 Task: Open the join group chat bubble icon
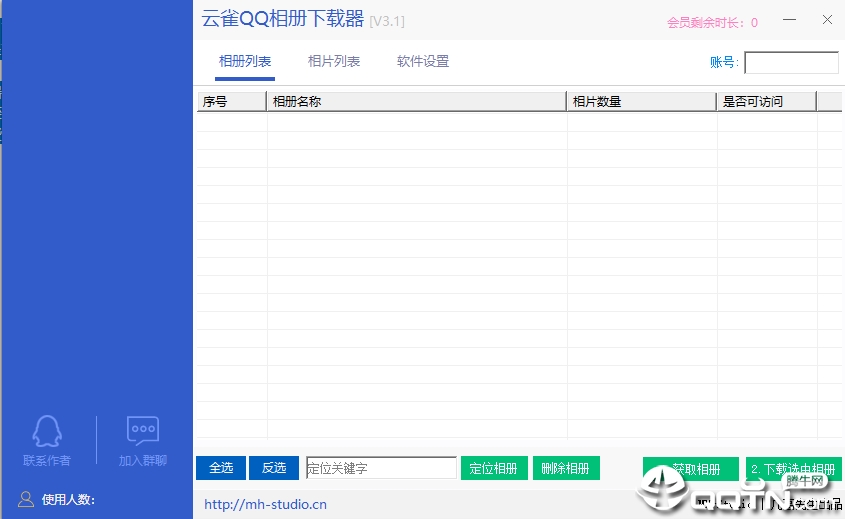point(143,431)
